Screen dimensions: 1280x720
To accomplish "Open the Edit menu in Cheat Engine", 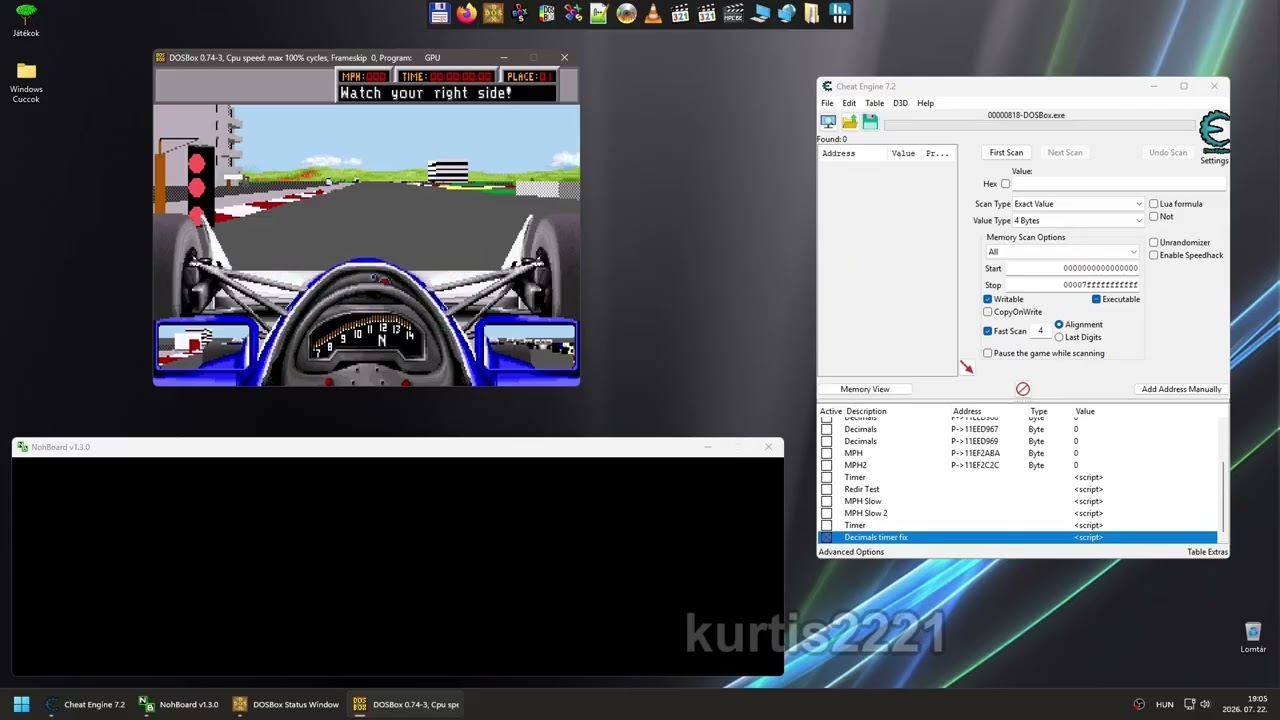I will 849,103.
